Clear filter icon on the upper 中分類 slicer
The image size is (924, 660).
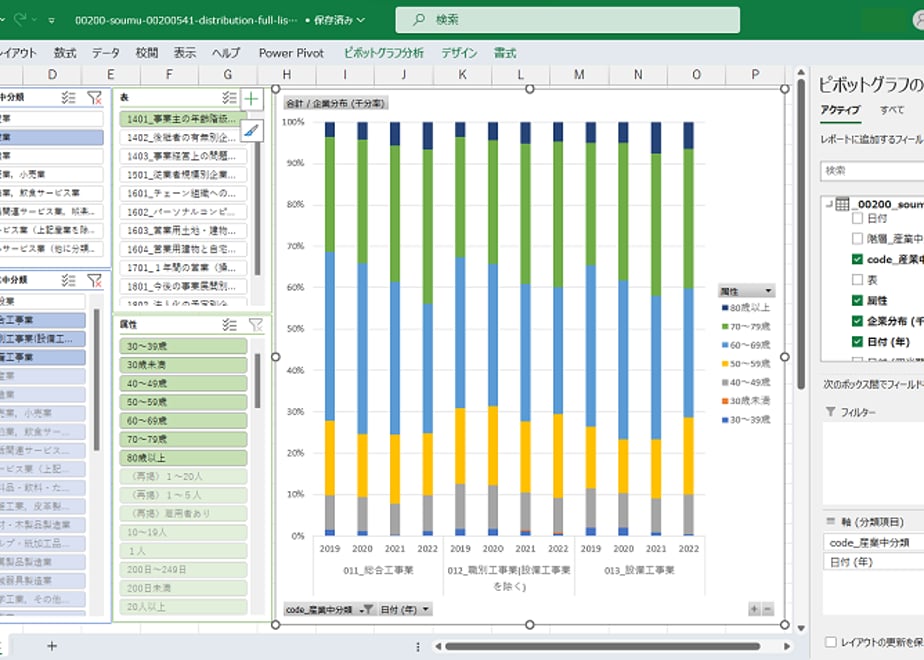tap(94, 98)
